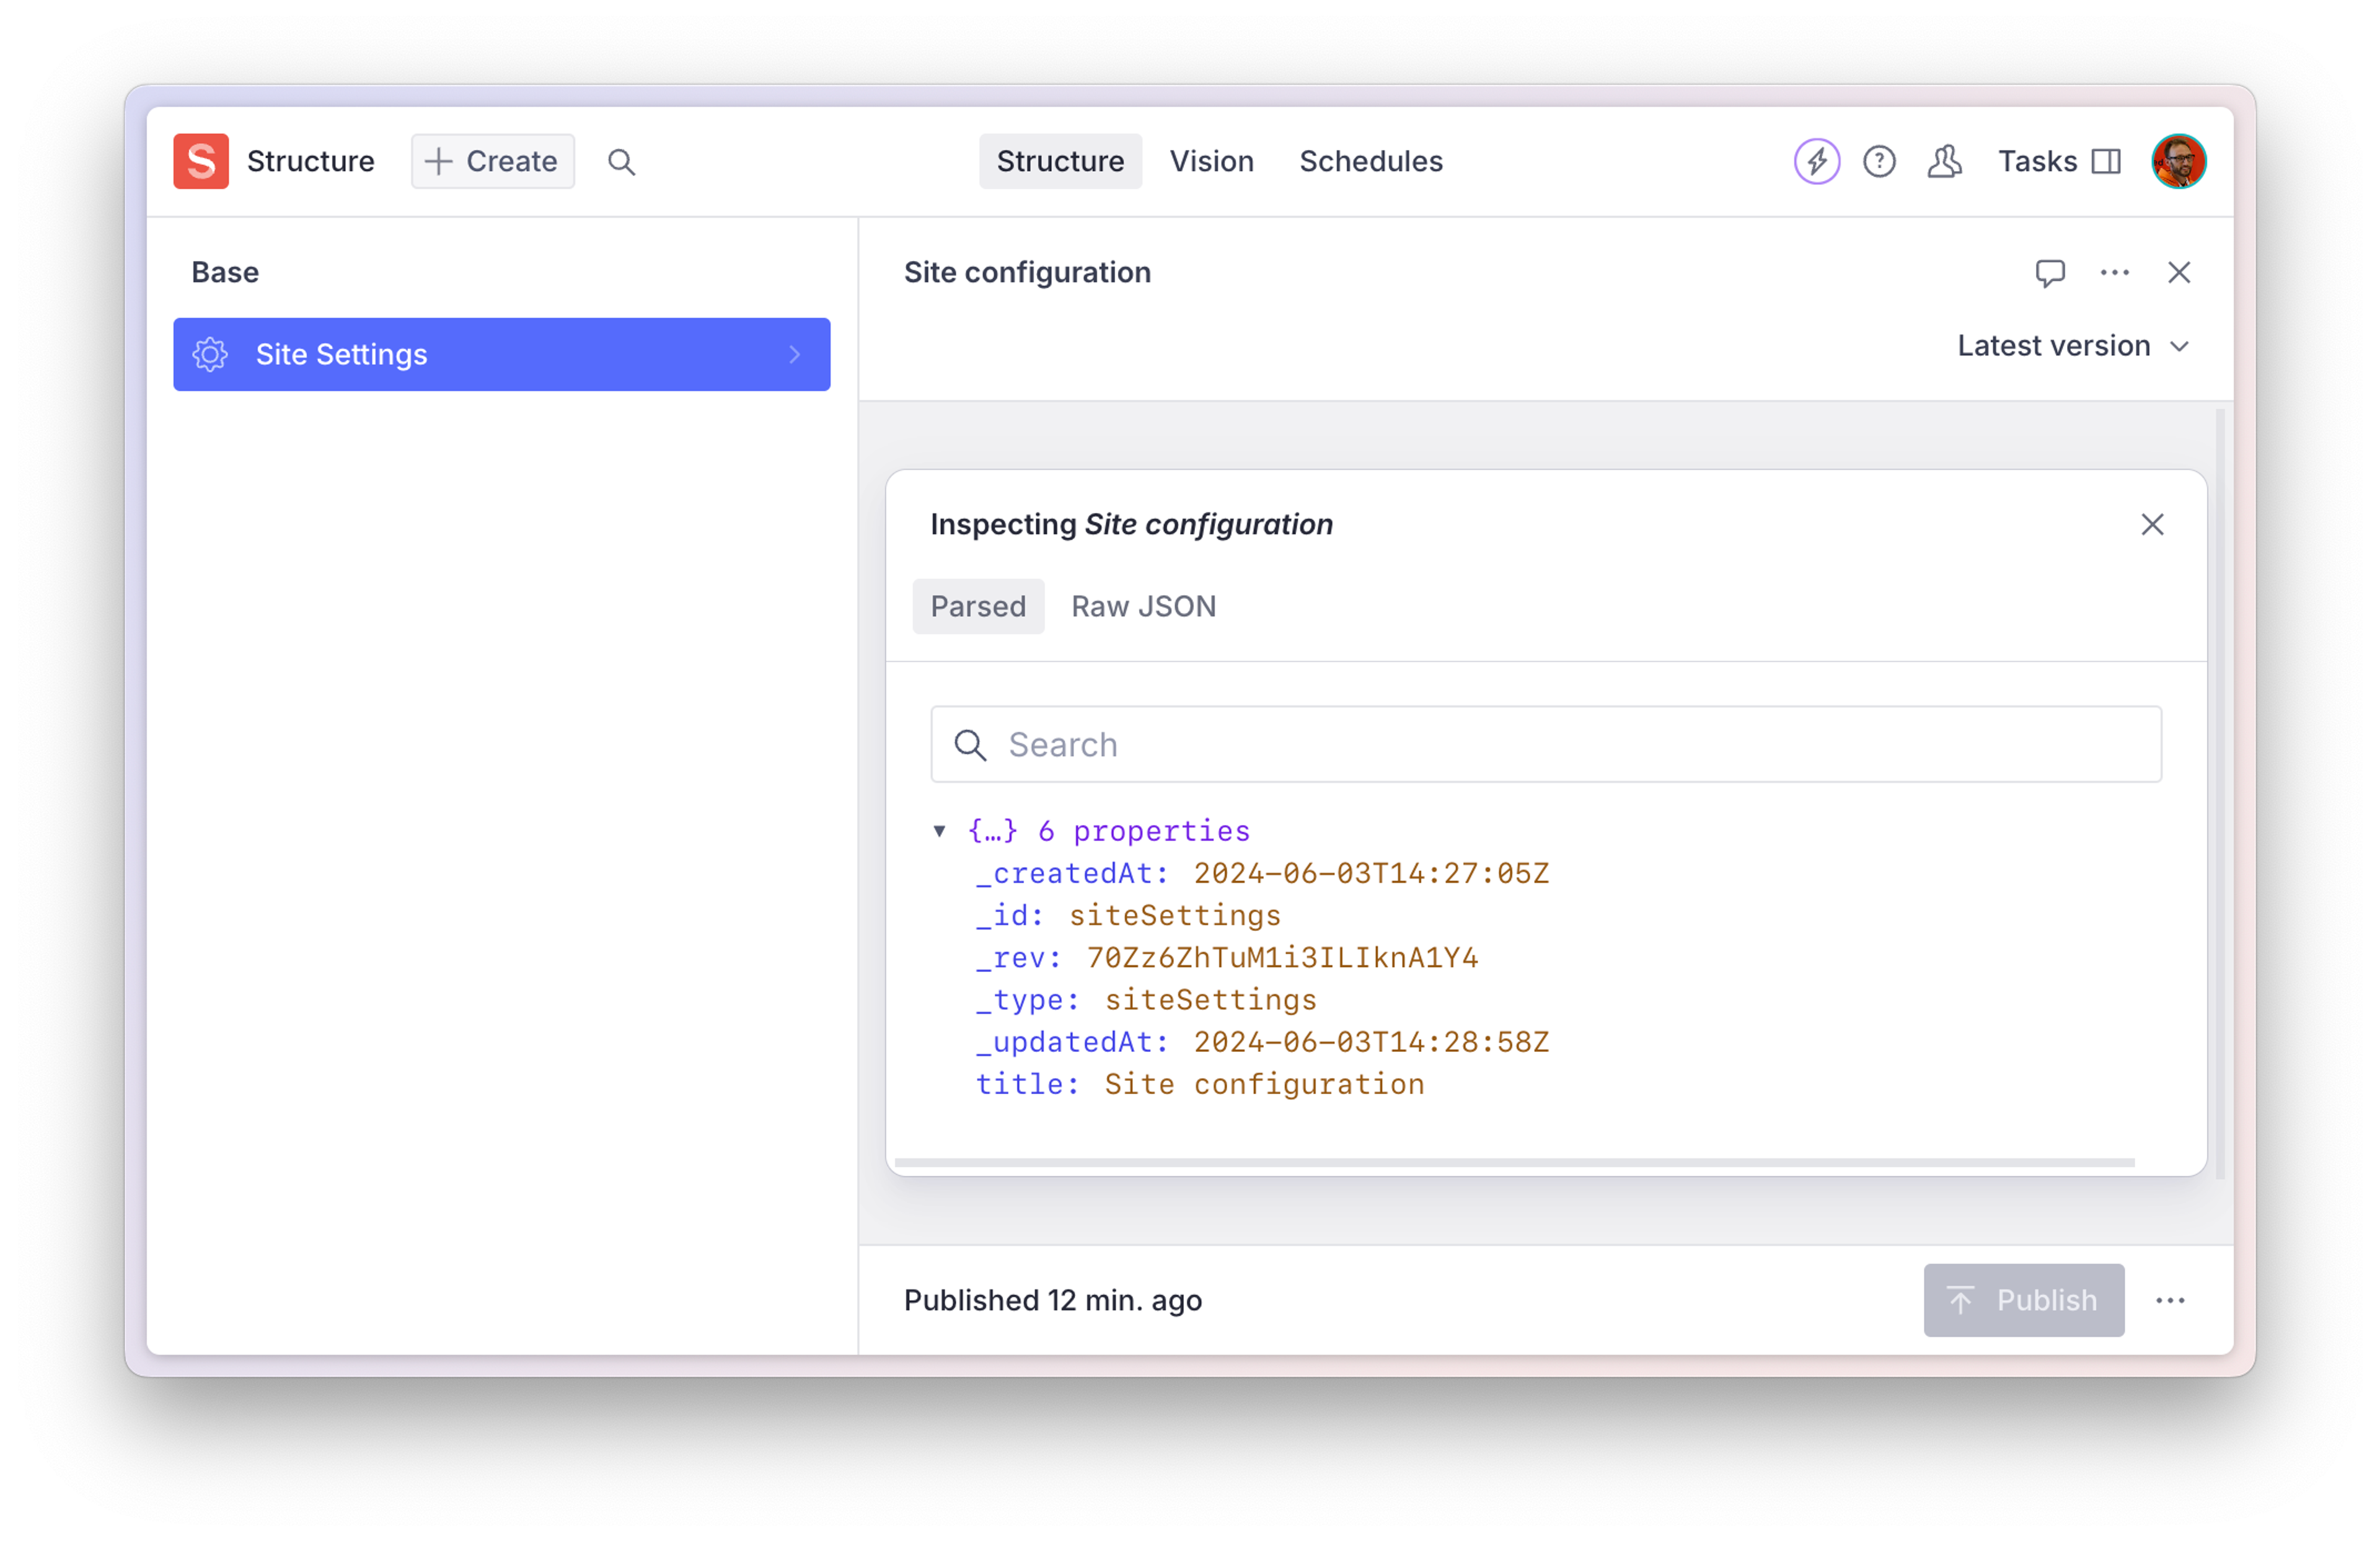The width and height of the screenshot is (2380, 1541).
Task: Click the red Sanity S logo
Action: click(200, 161)
